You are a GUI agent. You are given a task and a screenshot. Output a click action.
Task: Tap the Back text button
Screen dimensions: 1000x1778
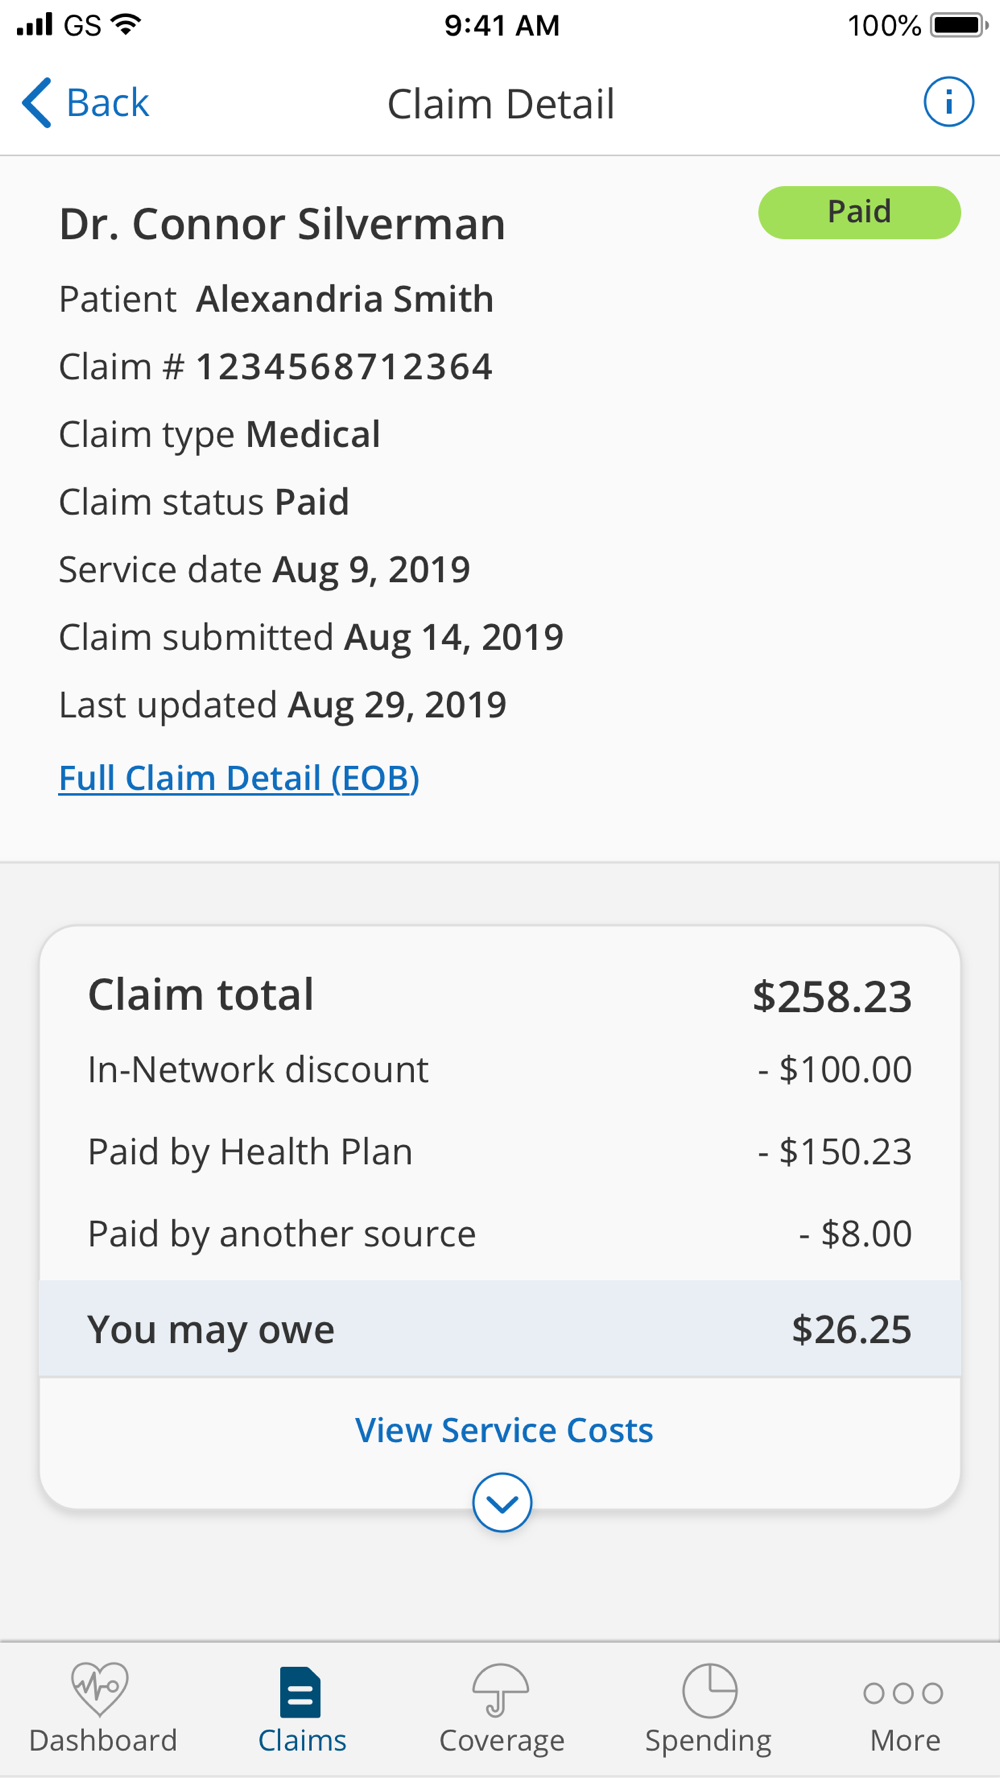coord(107,103)
